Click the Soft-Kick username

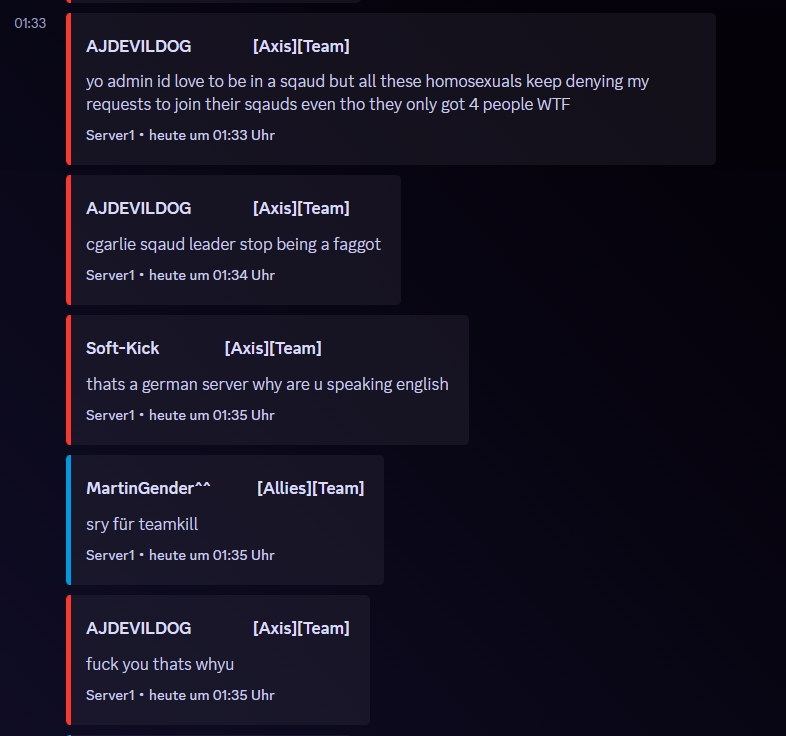point(122,348)
